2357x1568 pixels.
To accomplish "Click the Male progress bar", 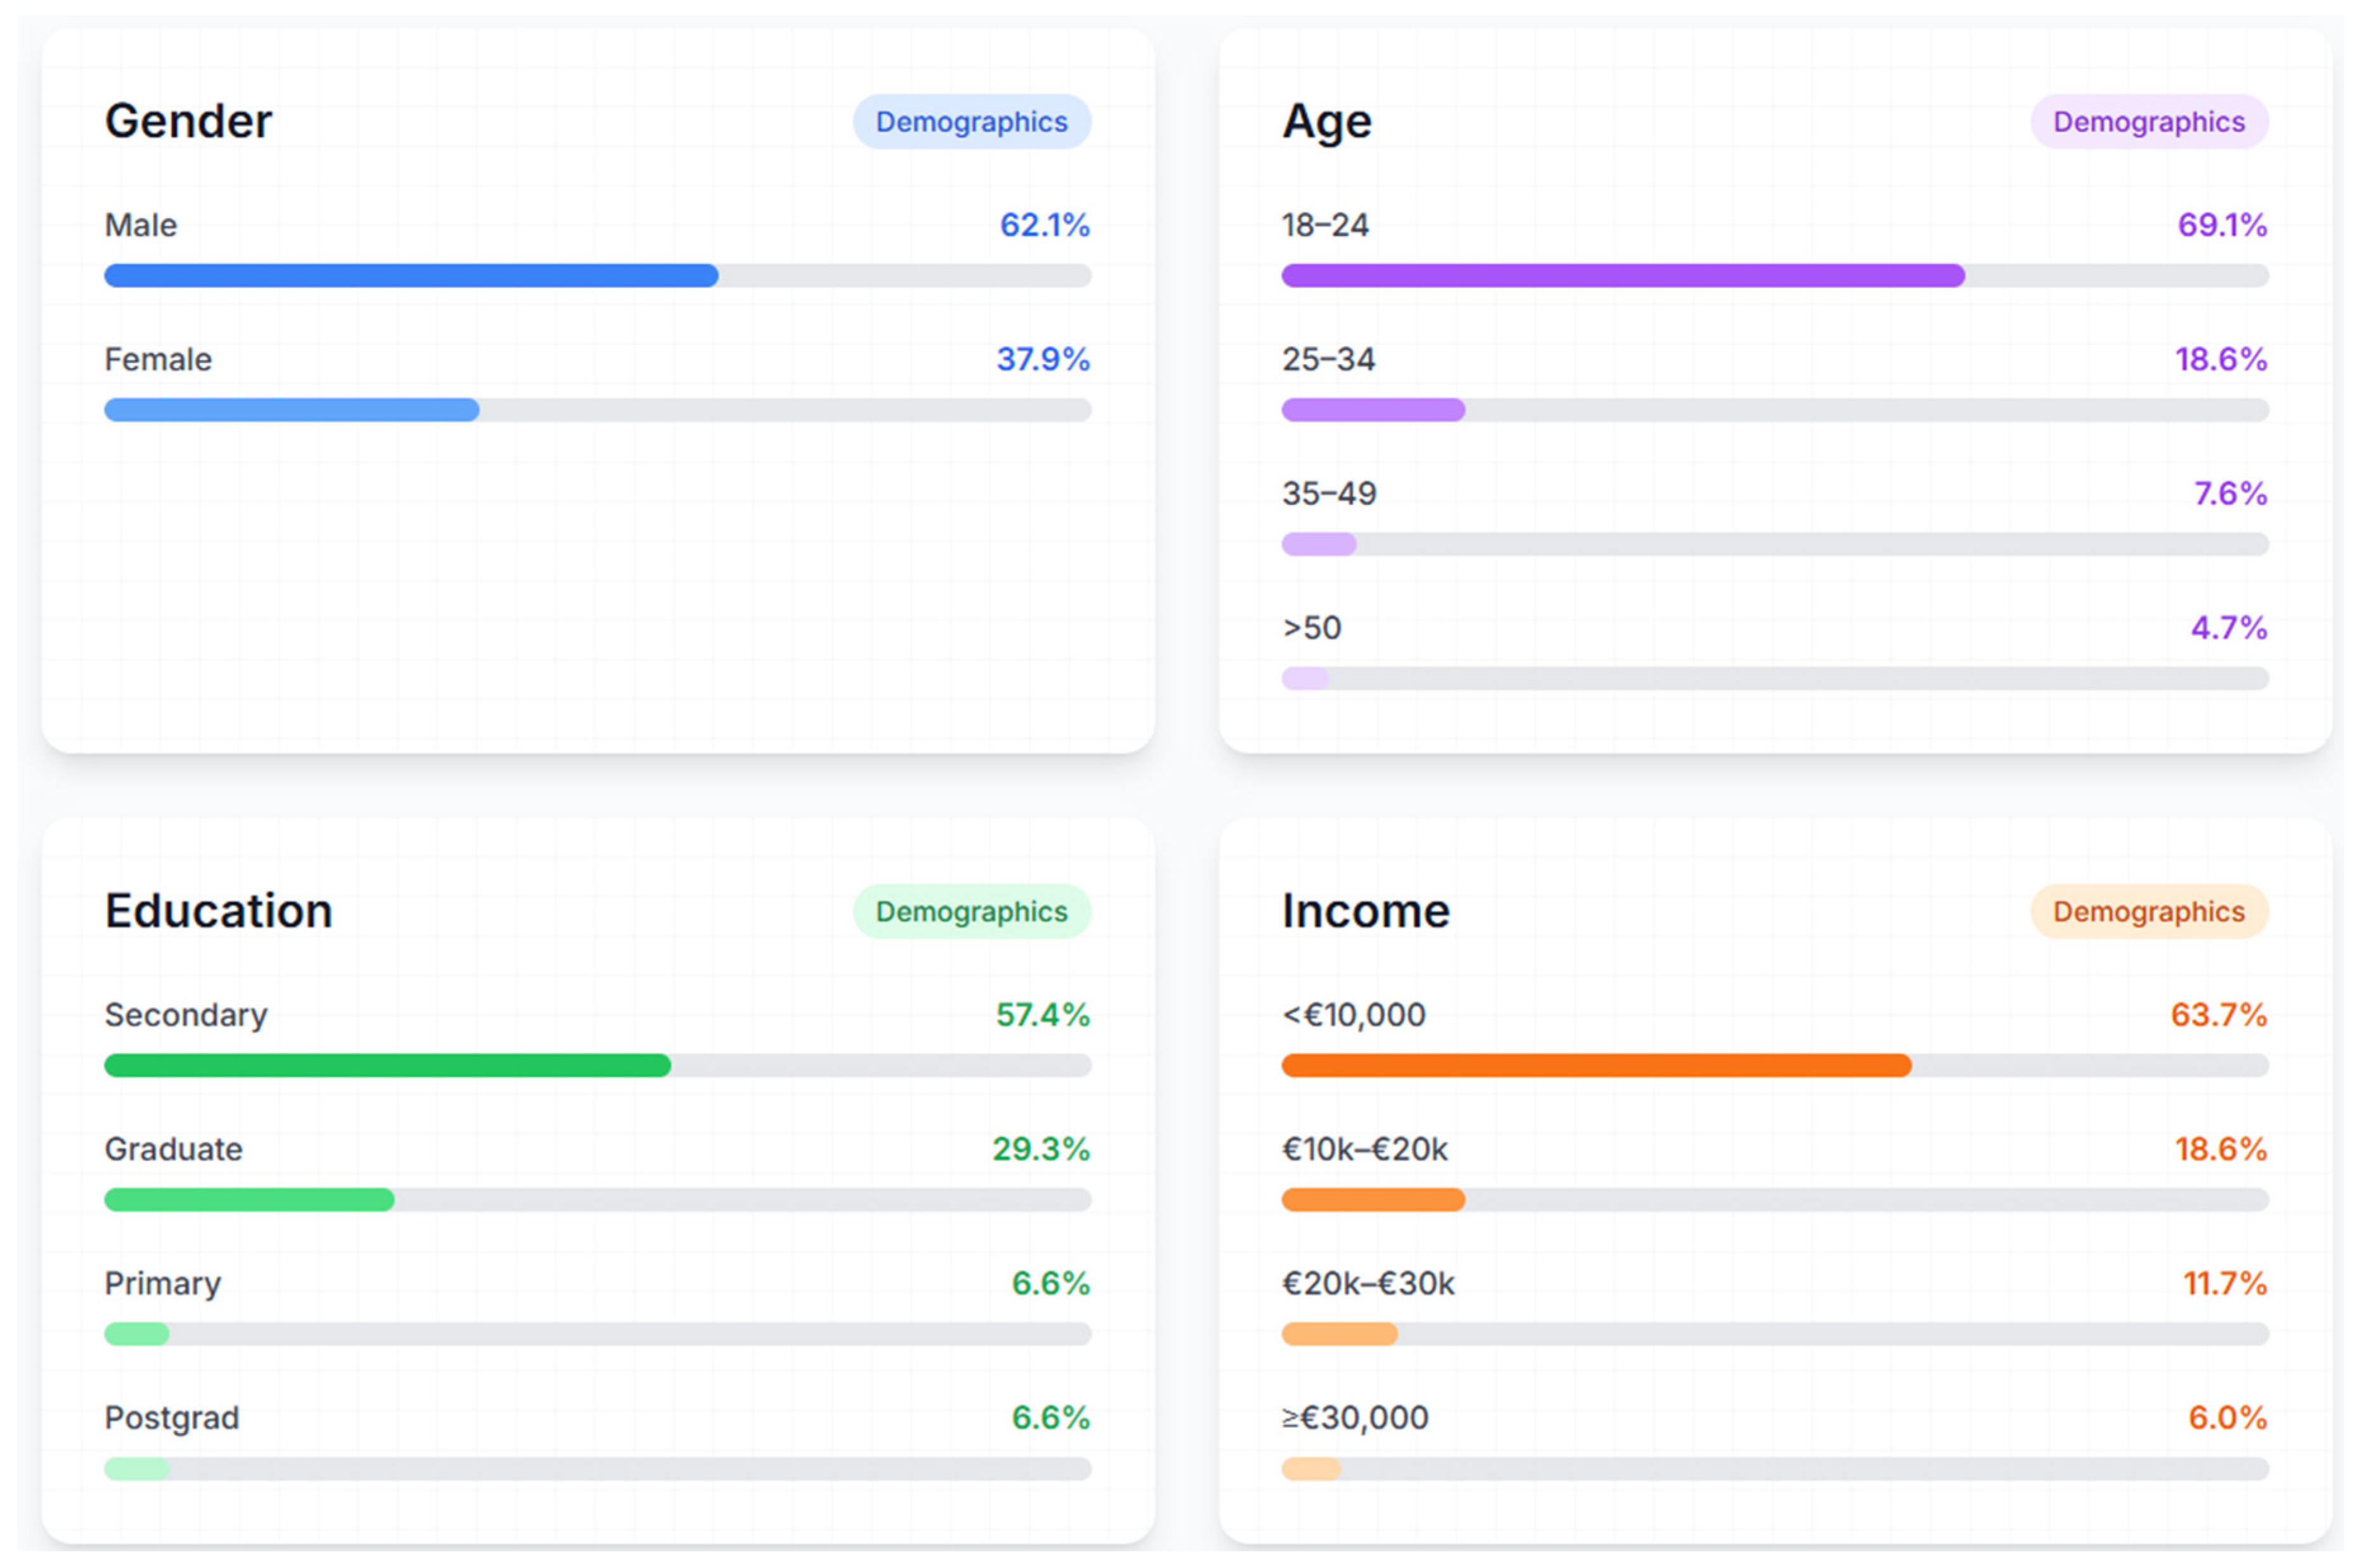I will point(597,275).
